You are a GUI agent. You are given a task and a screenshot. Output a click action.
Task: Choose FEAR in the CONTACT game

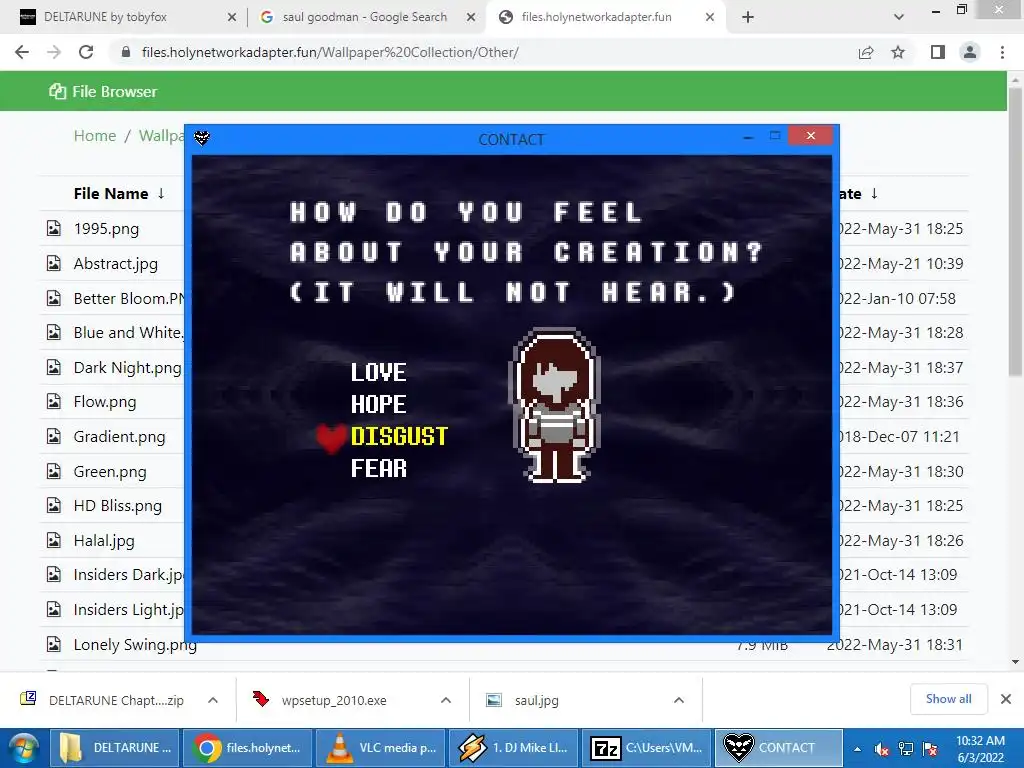coord(379,468)
